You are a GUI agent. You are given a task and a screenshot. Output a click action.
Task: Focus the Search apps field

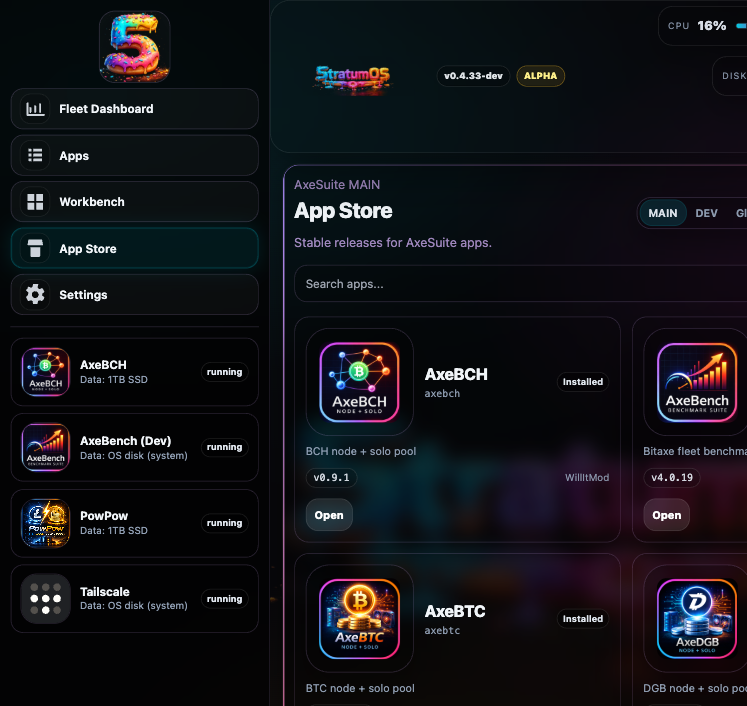point(520,284)
